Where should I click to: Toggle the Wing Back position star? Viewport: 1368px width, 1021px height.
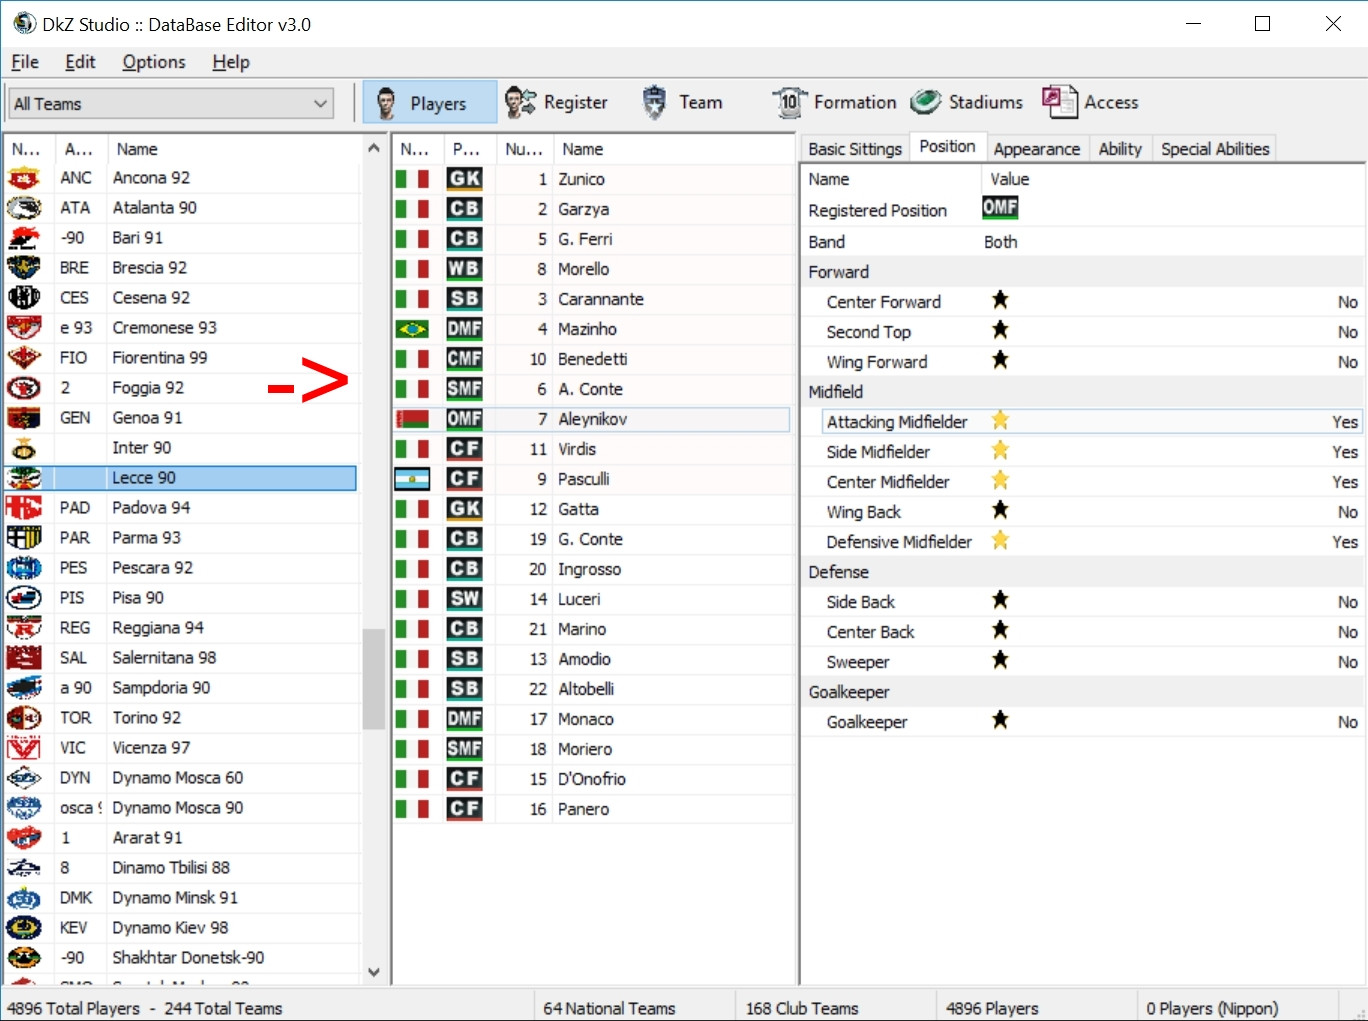[1000, 510]
